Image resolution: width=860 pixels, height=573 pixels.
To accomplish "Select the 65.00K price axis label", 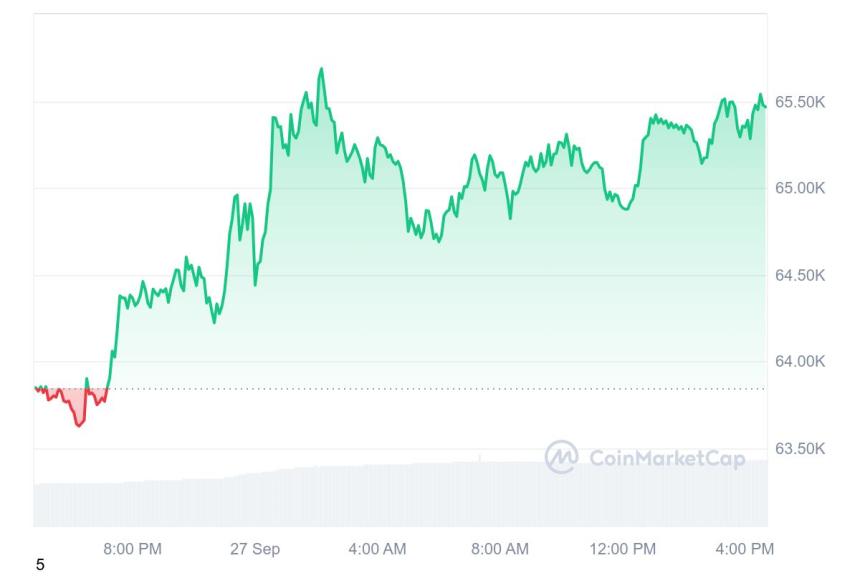I will tap(800, 188).
